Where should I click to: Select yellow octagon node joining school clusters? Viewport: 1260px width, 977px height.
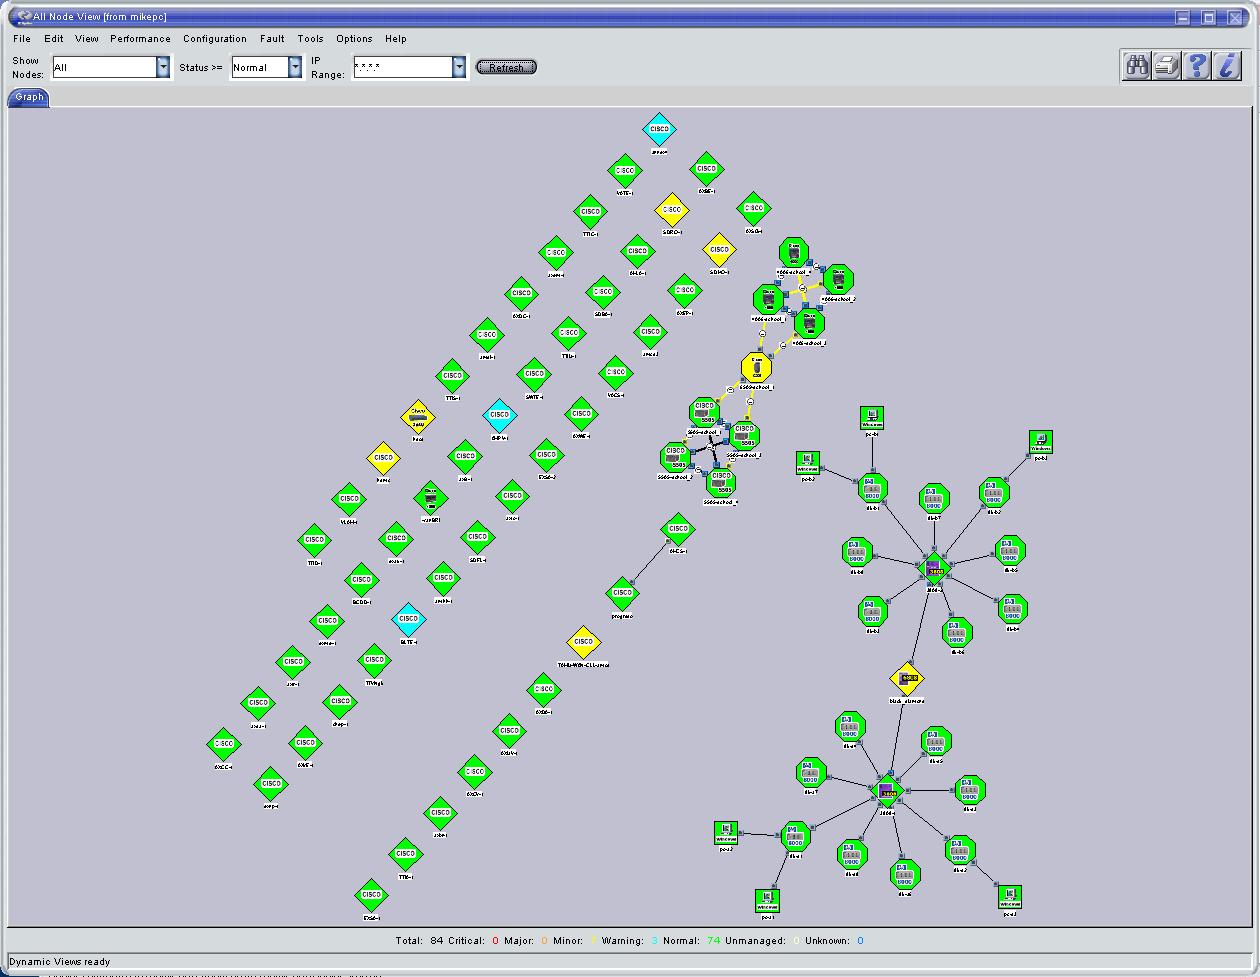[757, 368]
